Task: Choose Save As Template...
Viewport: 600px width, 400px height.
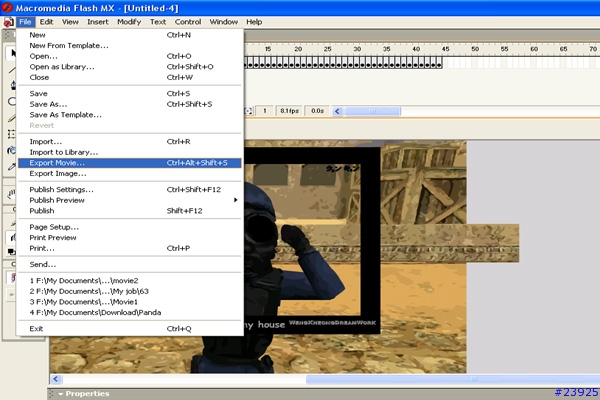Action: pos(130,115)
